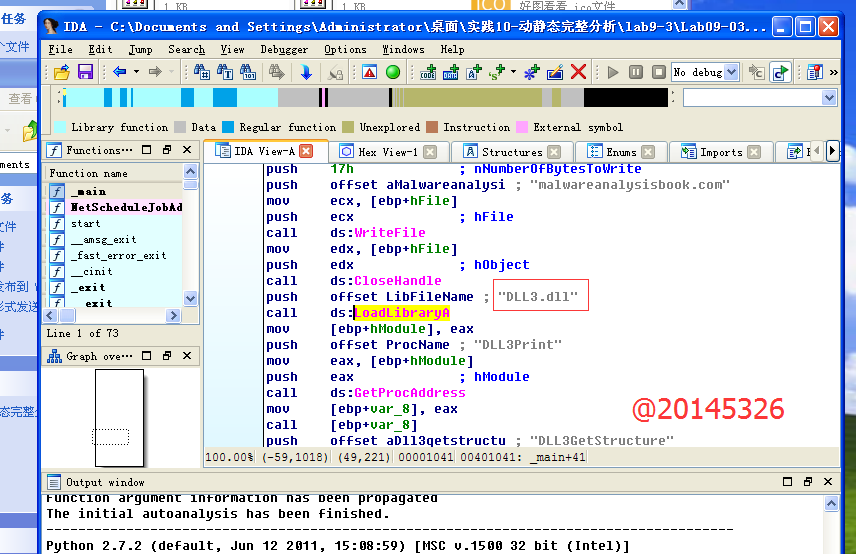Image resolution: width=856 pixels, height=554 pixels.
Task: Select _main in the functions list
Action: pyautogui.click(x=88, y=191)
